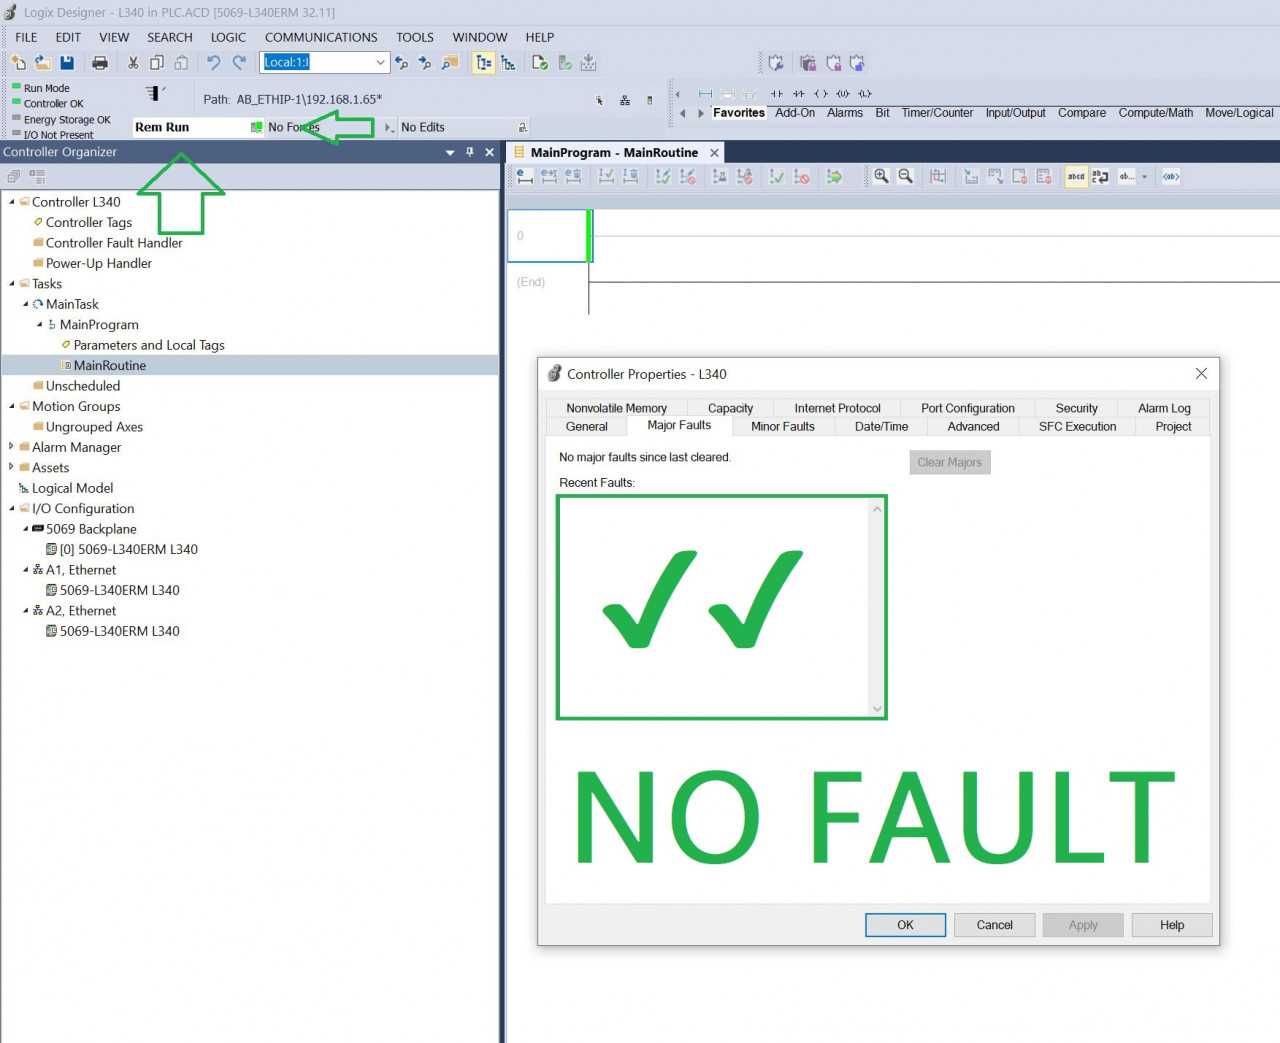Save the project with the floppy disk icon

[x=67, y=63]
